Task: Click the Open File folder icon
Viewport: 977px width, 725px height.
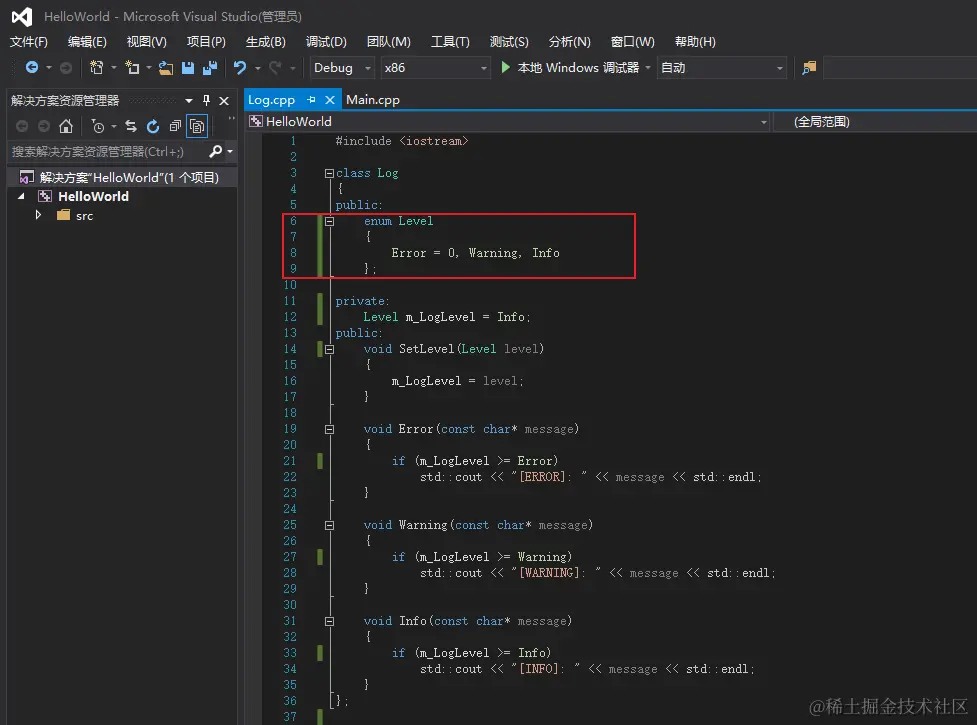Action: [x=166, y=68]
